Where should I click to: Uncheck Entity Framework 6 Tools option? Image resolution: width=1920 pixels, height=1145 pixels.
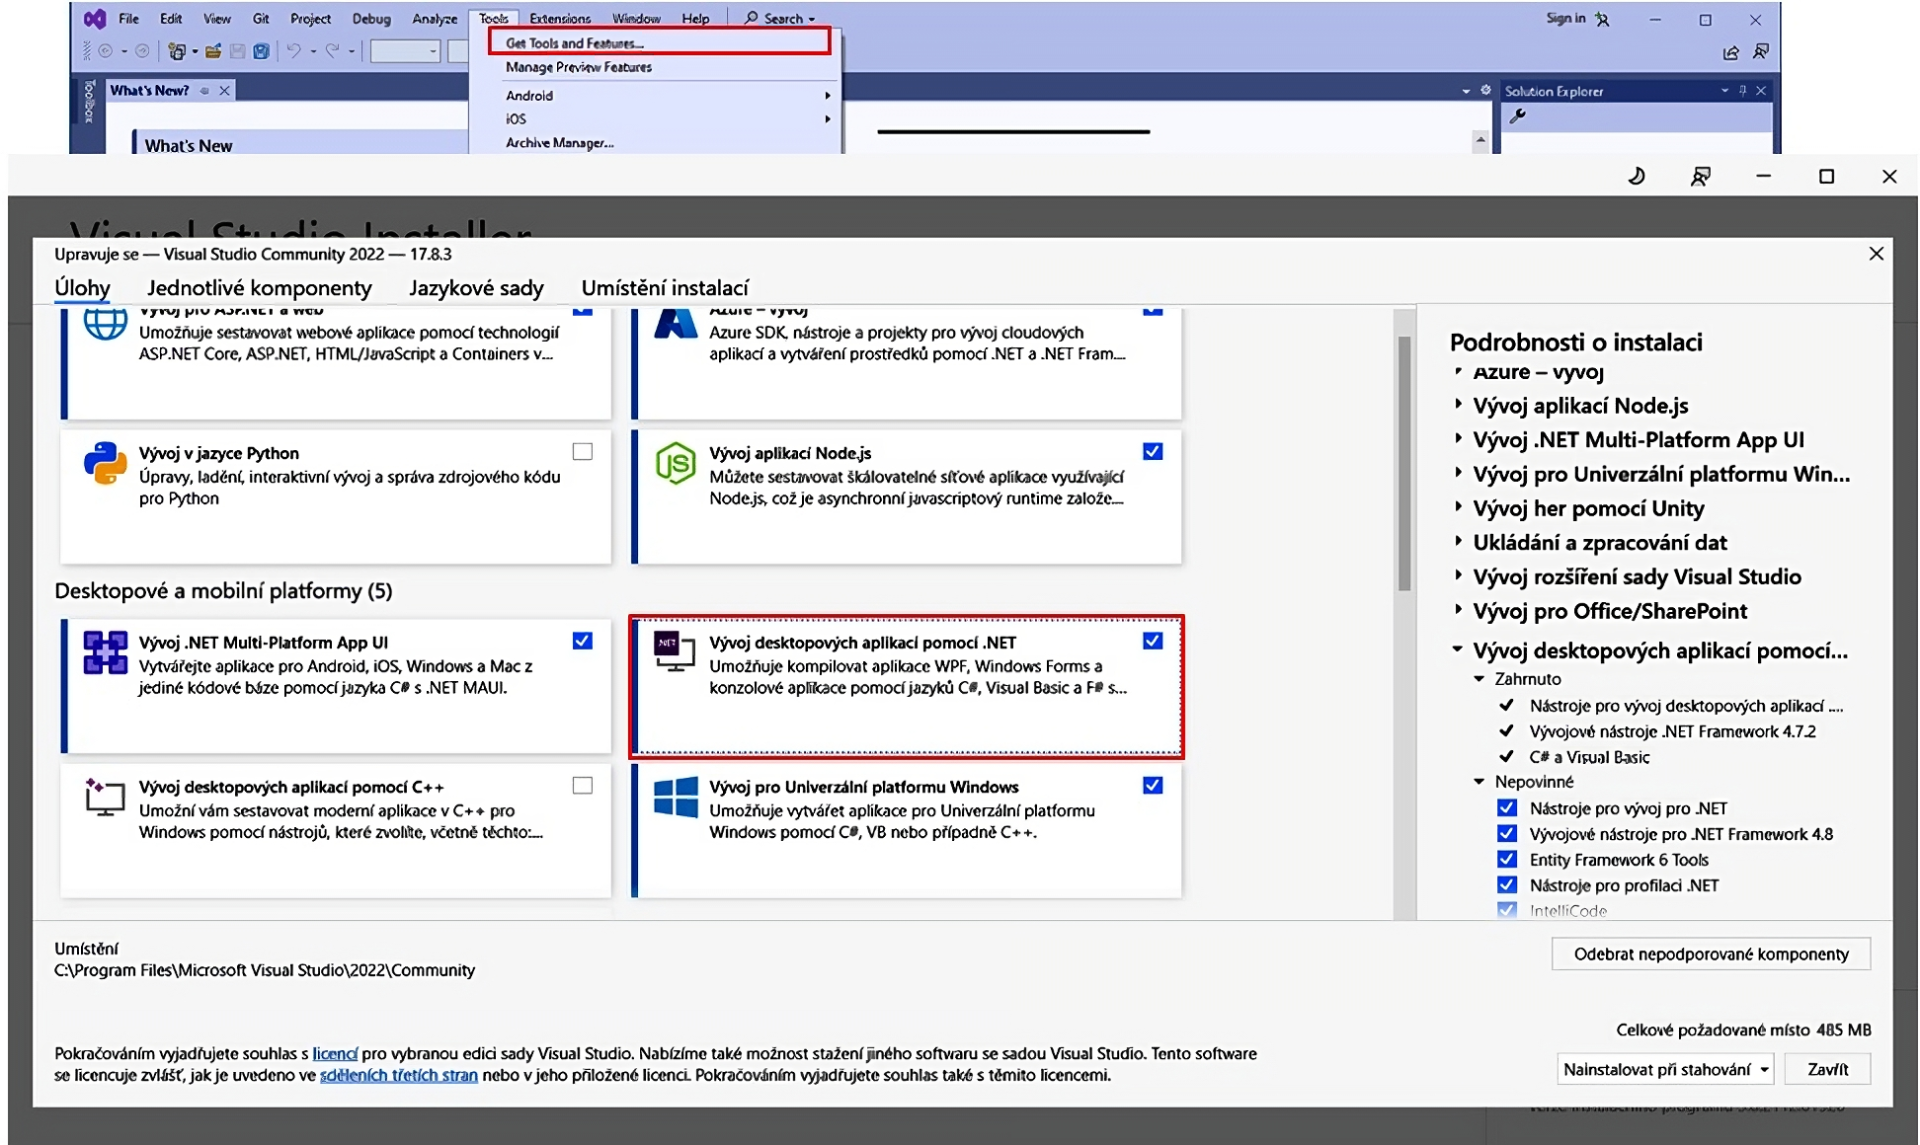click(1507, 859)
